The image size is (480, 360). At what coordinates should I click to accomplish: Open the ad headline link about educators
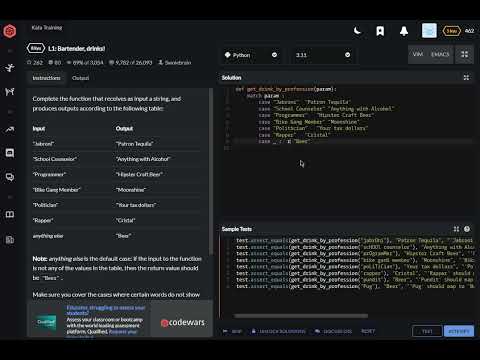pyautogui.click(x=105, y=310)
